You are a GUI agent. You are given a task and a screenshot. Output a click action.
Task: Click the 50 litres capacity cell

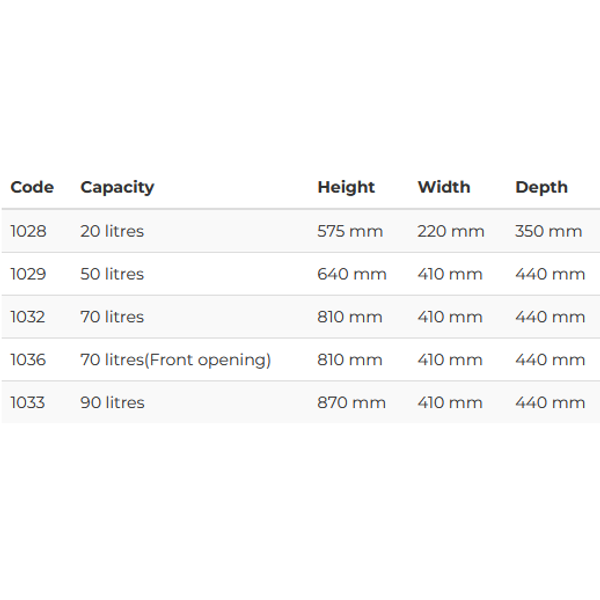(x=112, y=274)
